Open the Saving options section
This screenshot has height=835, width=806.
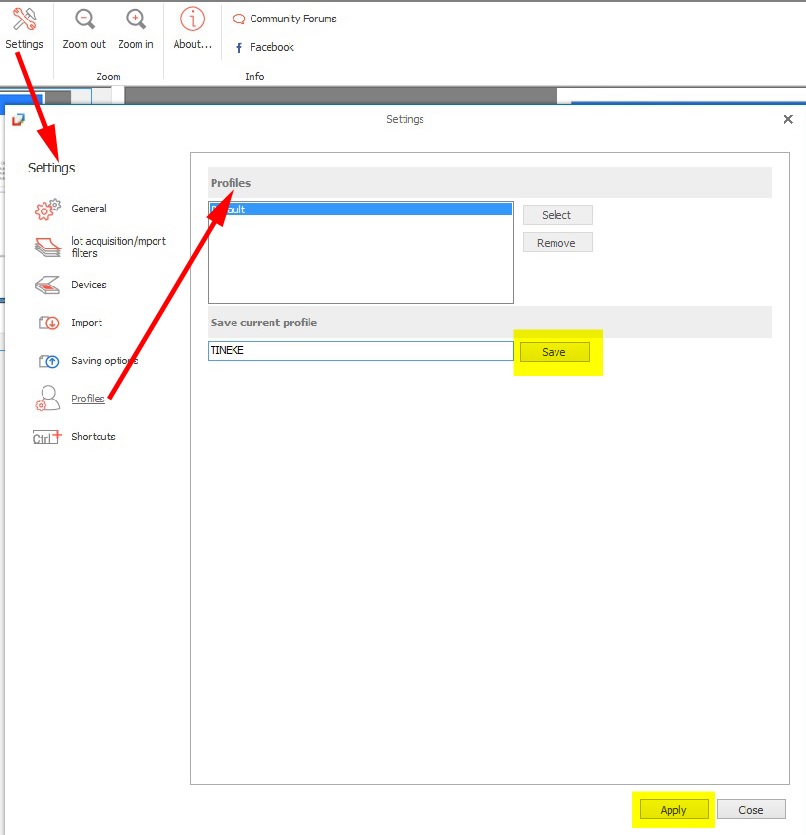(105, 361)
